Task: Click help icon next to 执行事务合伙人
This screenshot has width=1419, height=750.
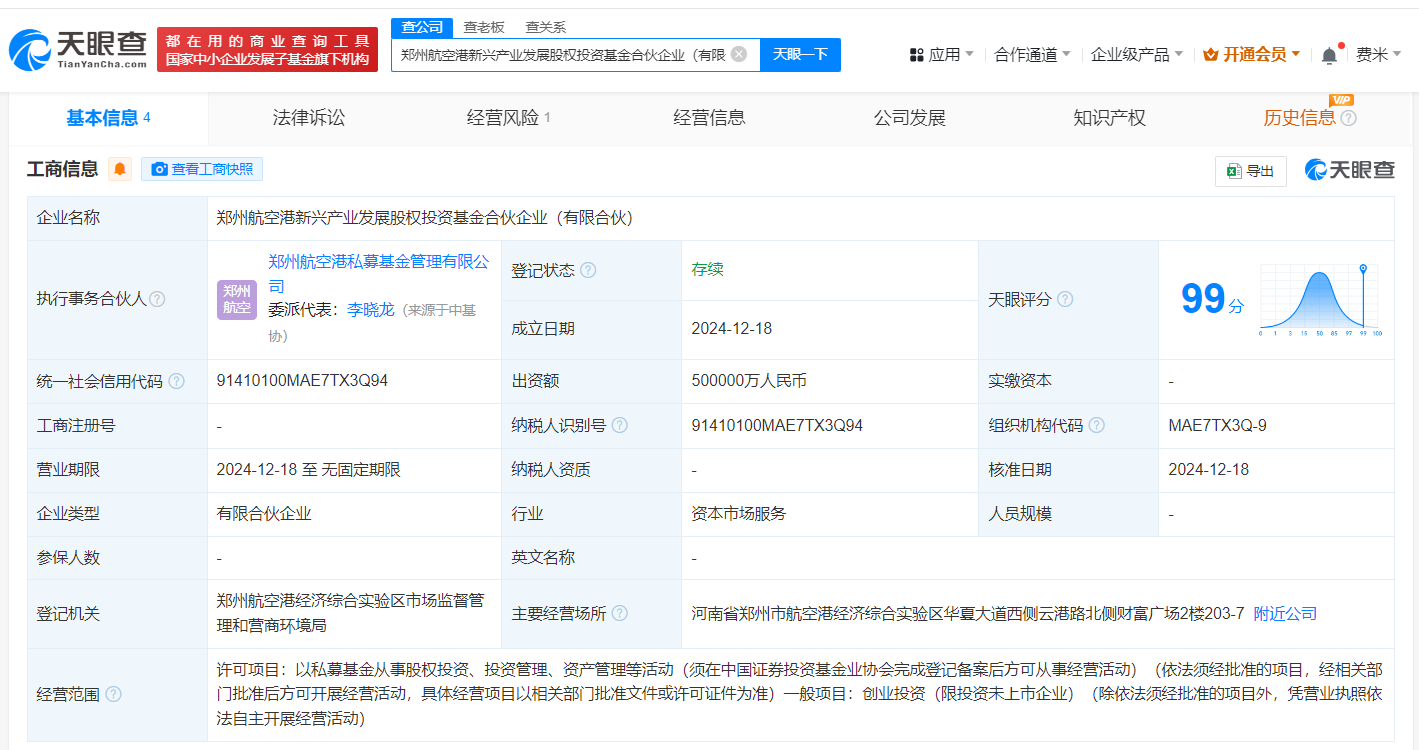Action: click(x=157, y=299)
